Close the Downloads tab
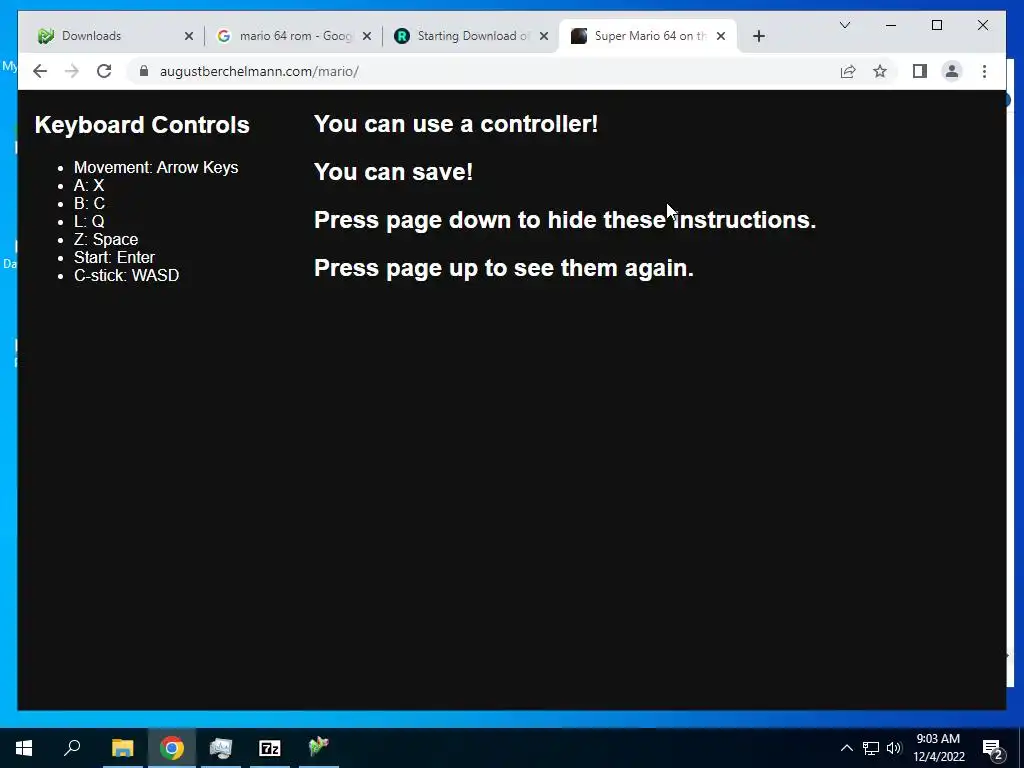 point(189,36)
